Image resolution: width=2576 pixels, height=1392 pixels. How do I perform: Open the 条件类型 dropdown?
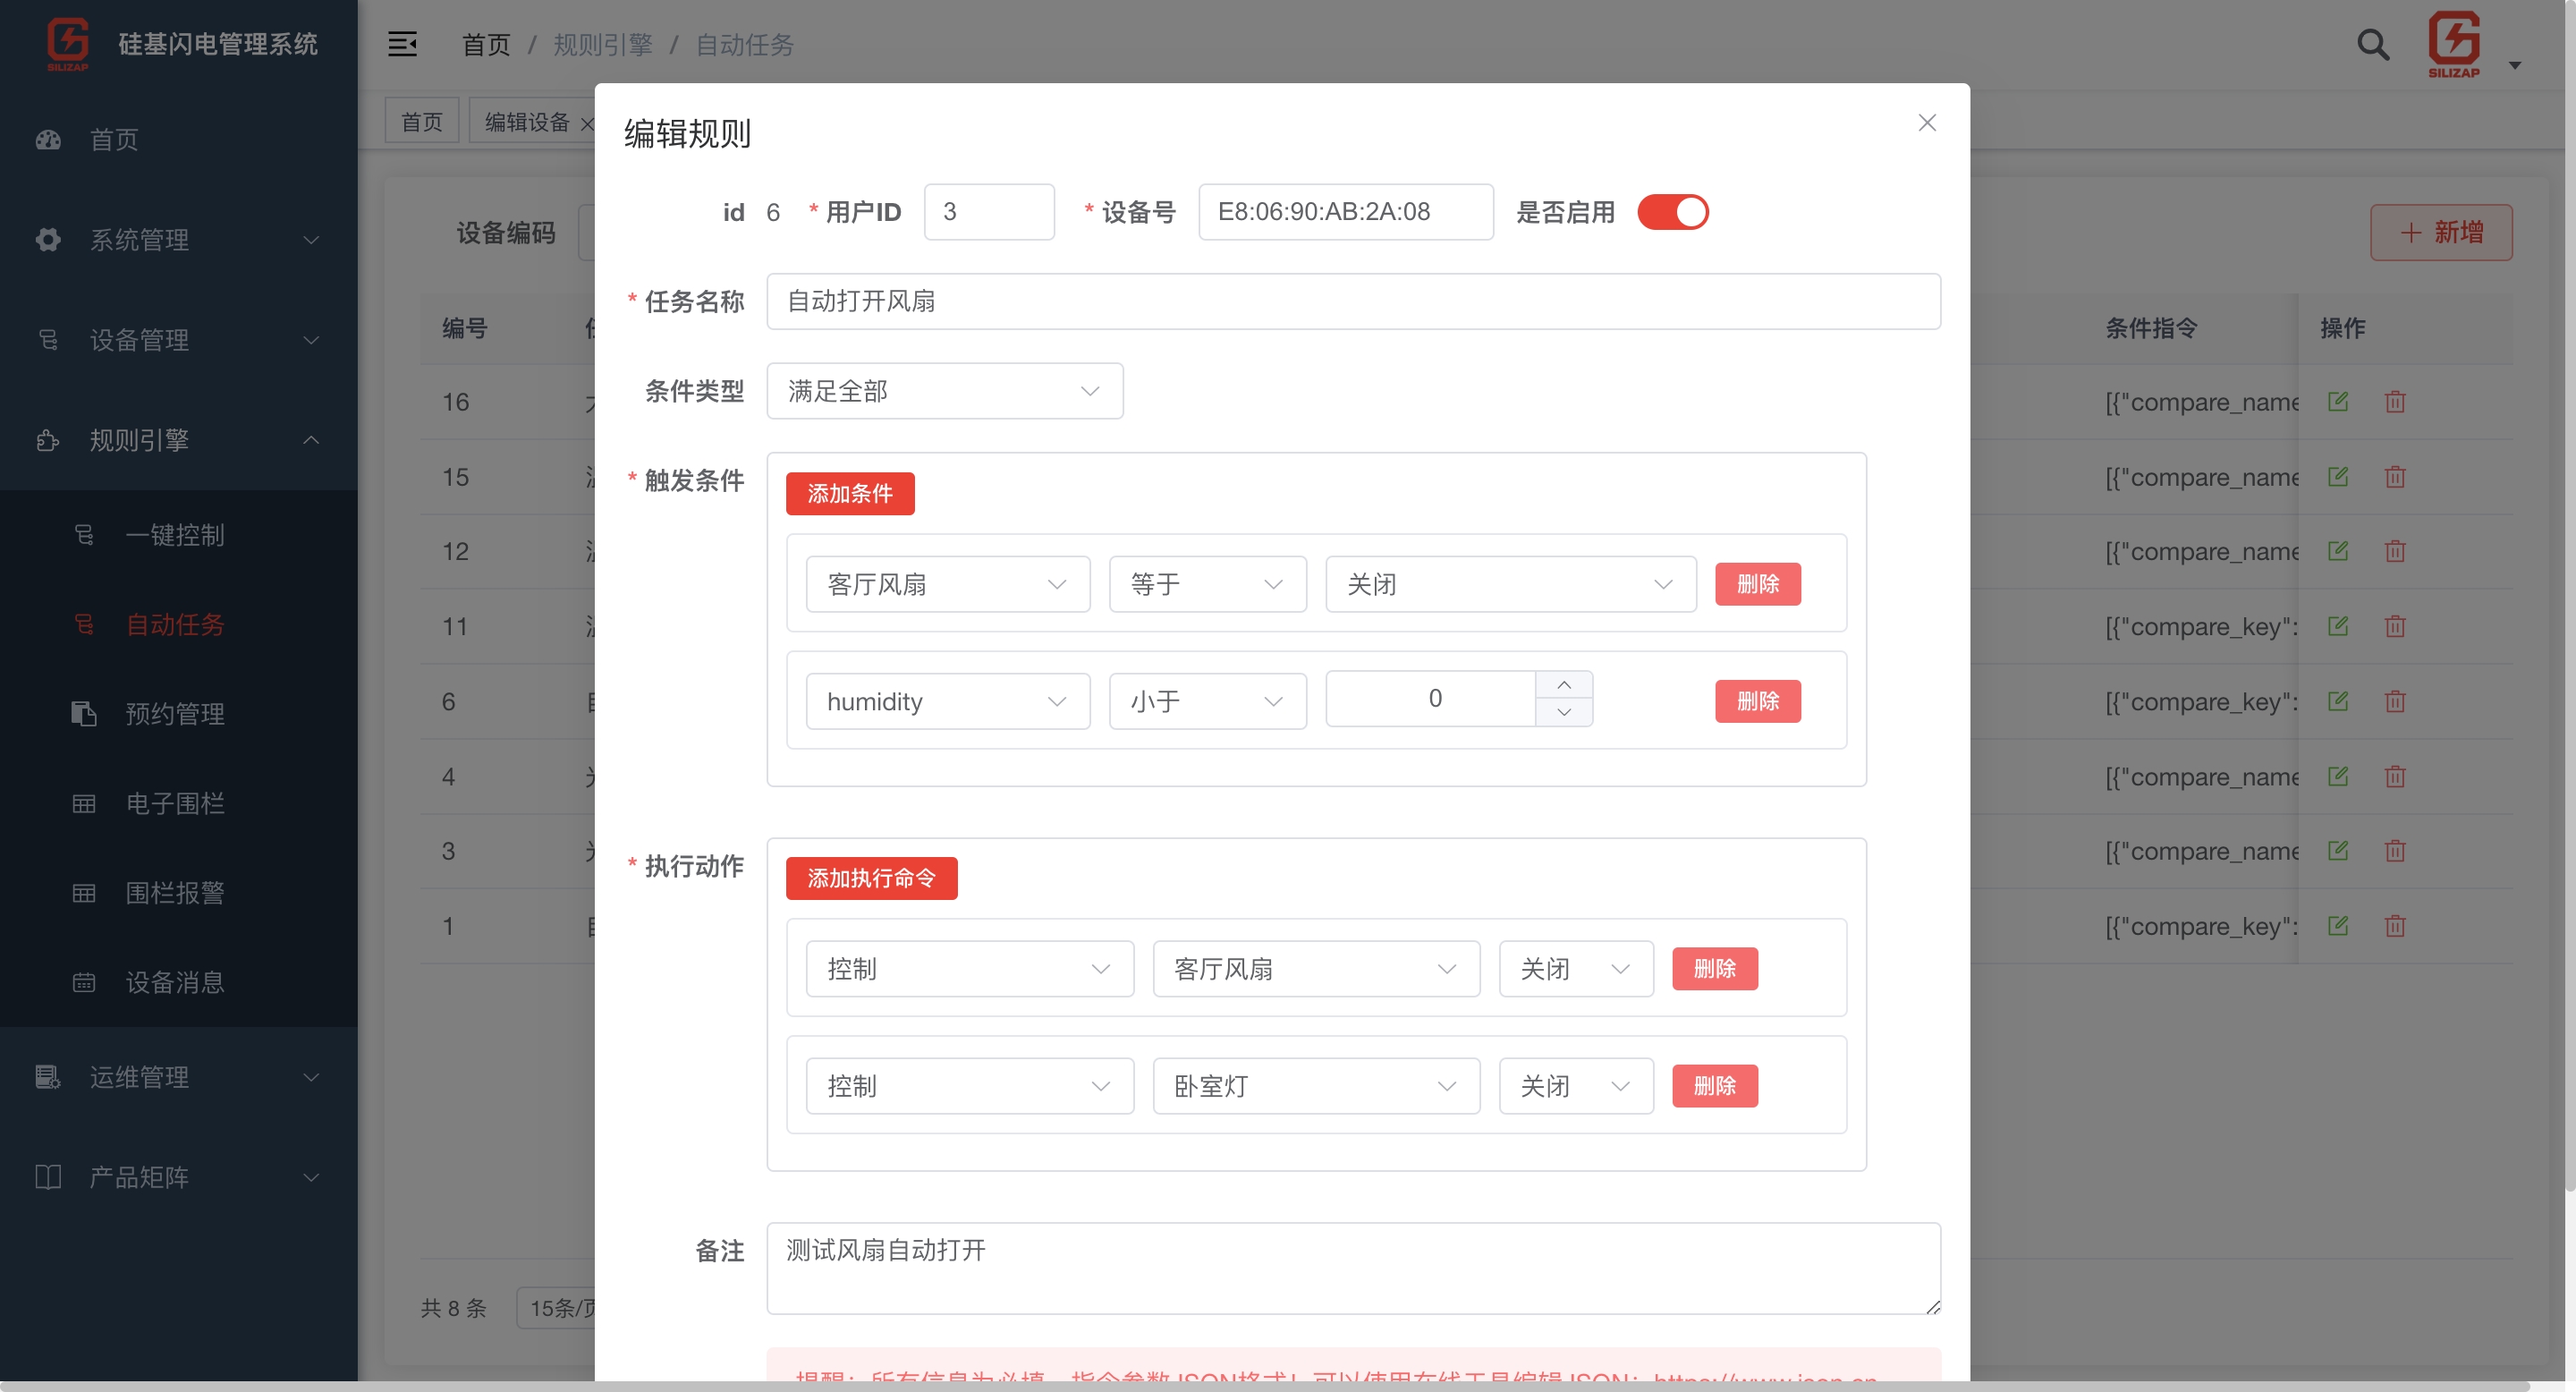[944, 391]
